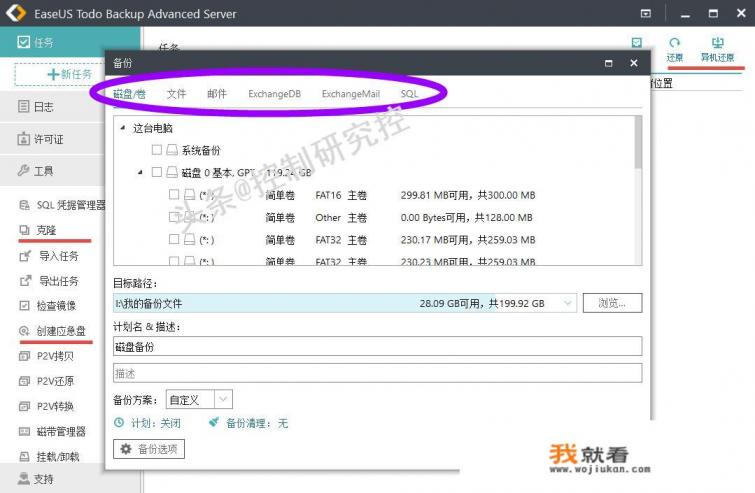Open SQL 凭据管理器 tool
This screenshot has width=755, height=493.
[x=62, y=205]
